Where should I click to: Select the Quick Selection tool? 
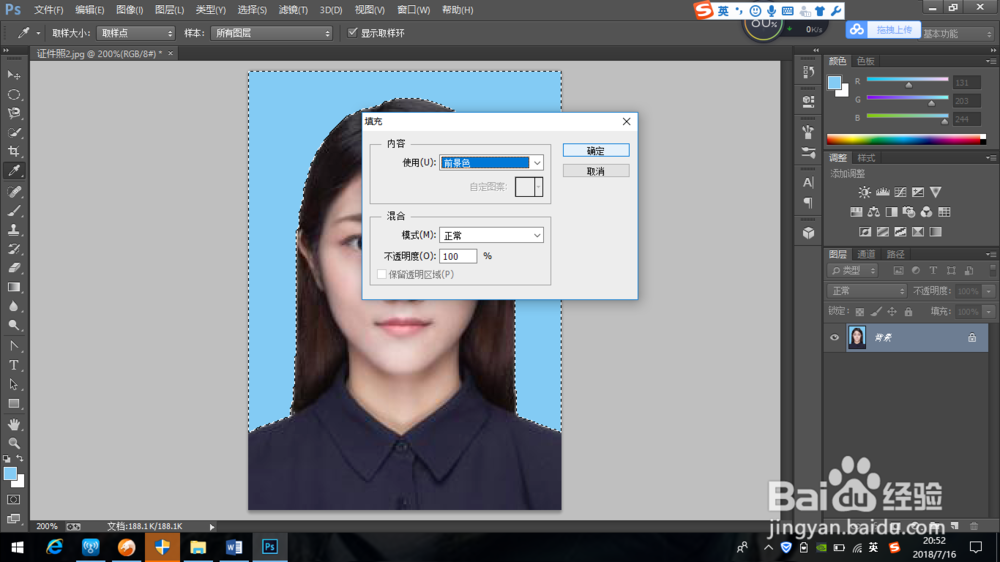(x=13, y=133)
